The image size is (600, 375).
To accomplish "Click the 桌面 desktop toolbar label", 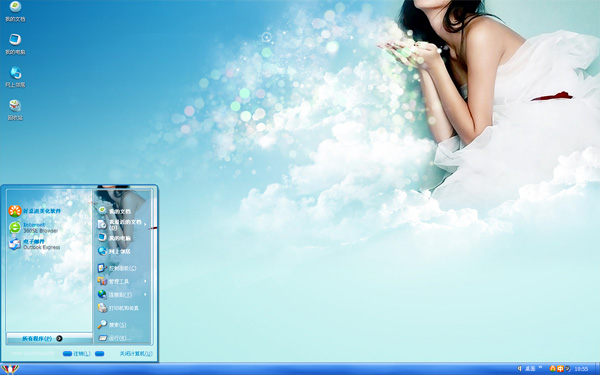I will [x=530, y=368].
